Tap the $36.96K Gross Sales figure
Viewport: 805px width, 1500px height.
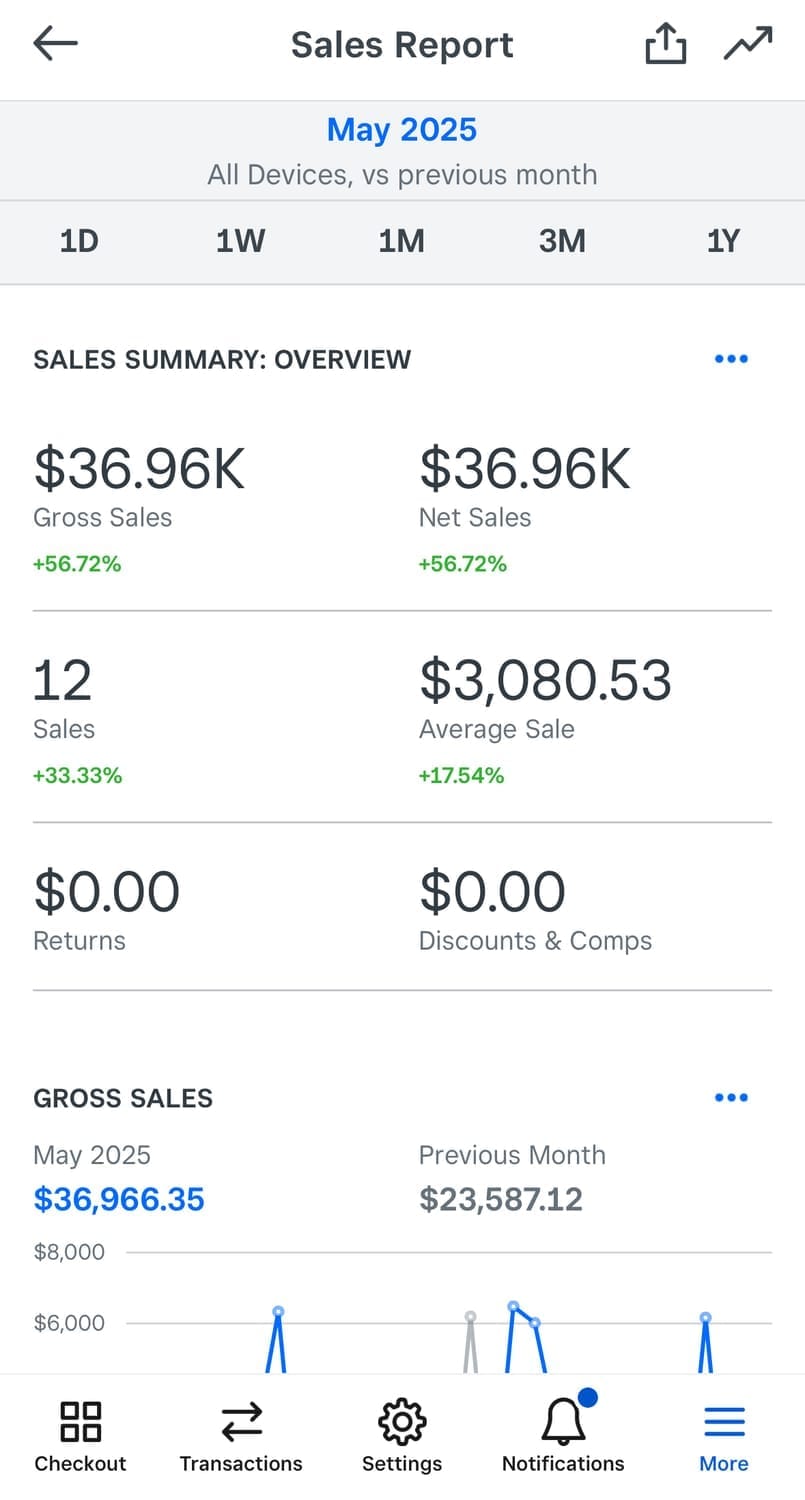pyautogui.click(x=139, y=469)
